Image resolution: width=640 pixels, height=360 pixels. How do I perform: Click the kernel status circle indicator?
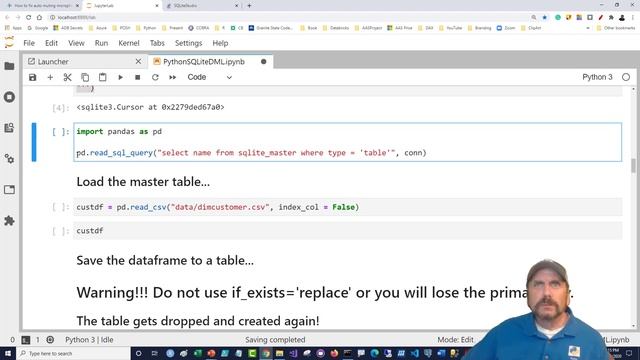tap(626, 77)
